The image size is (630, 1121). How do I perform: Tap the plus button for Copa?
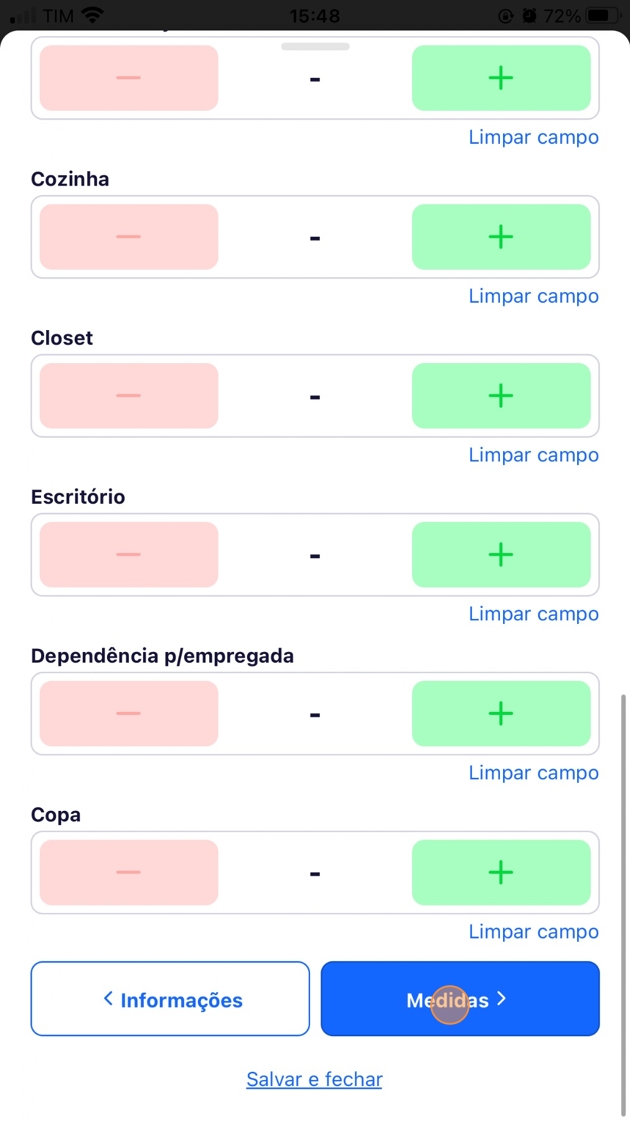point(501,873)
